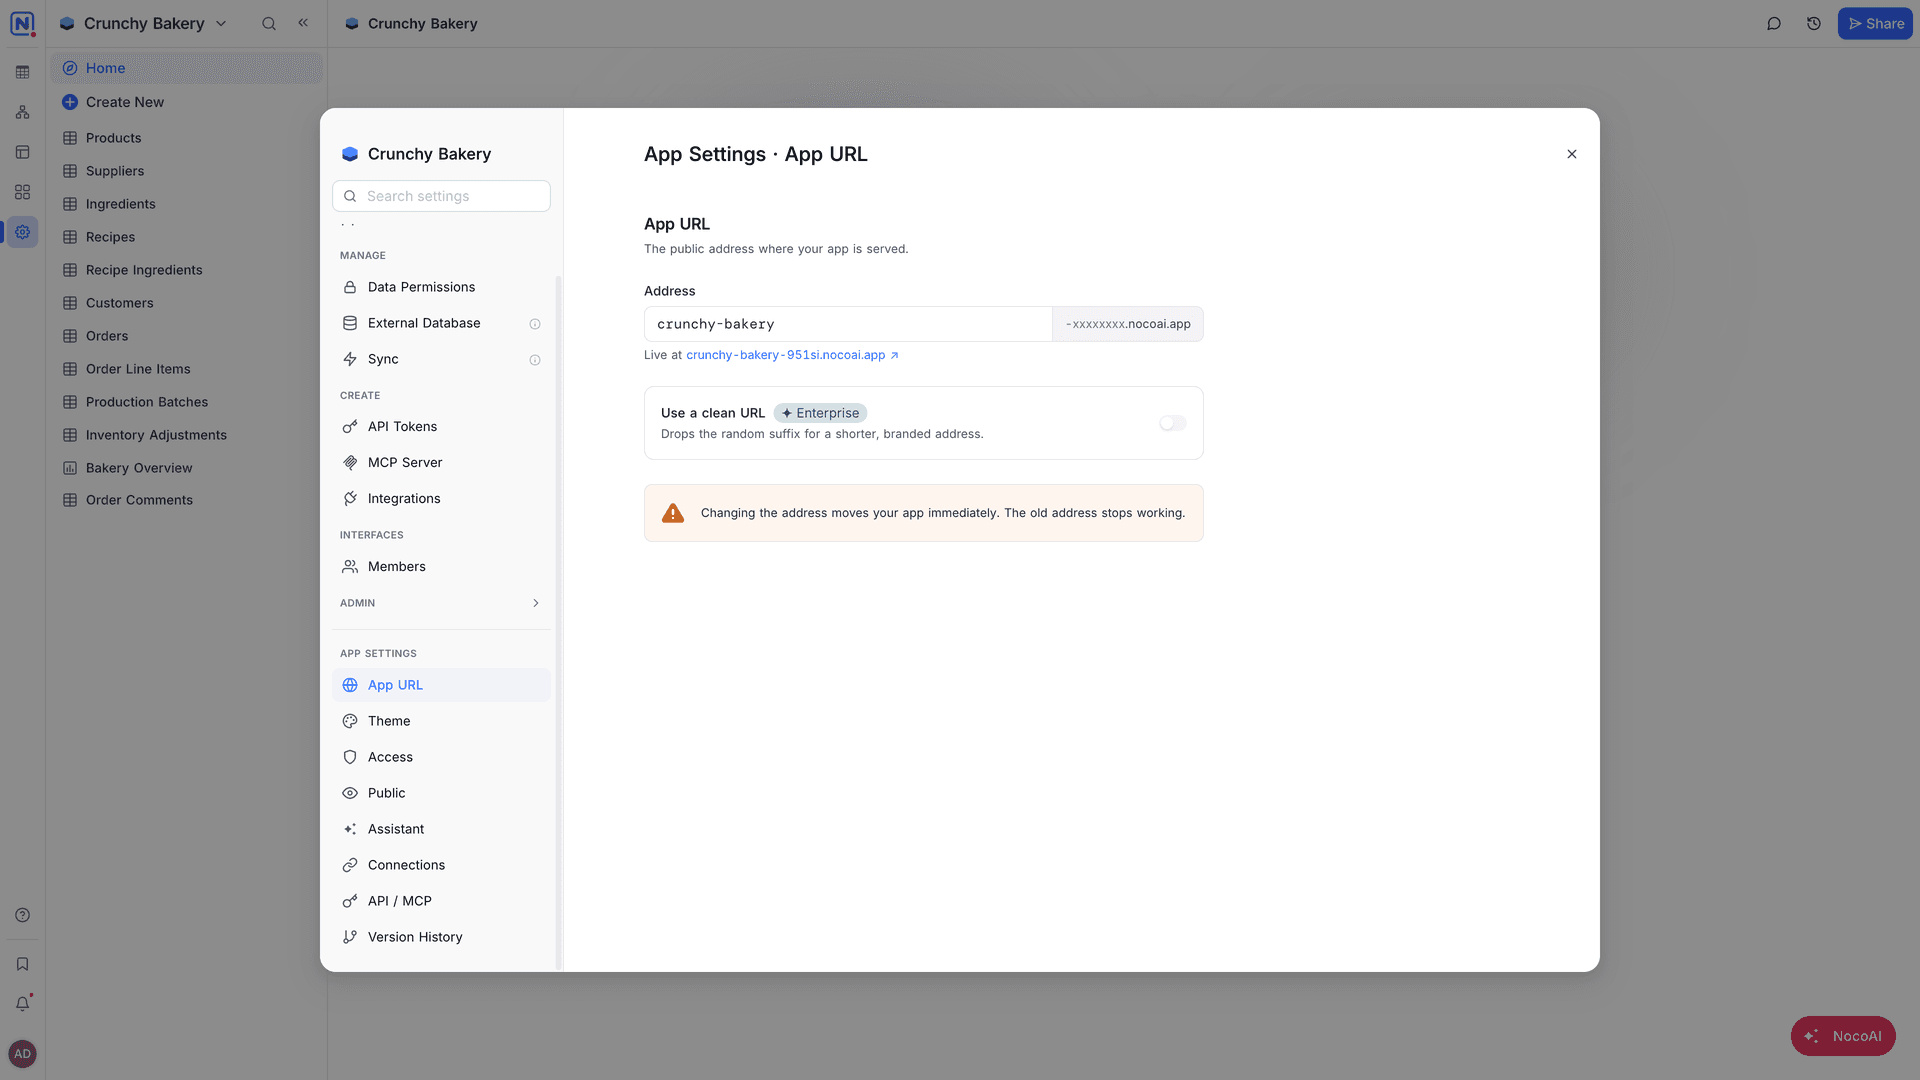
Task: Open Public settings item
Action: pyautogui.click(x=441, y=793)
